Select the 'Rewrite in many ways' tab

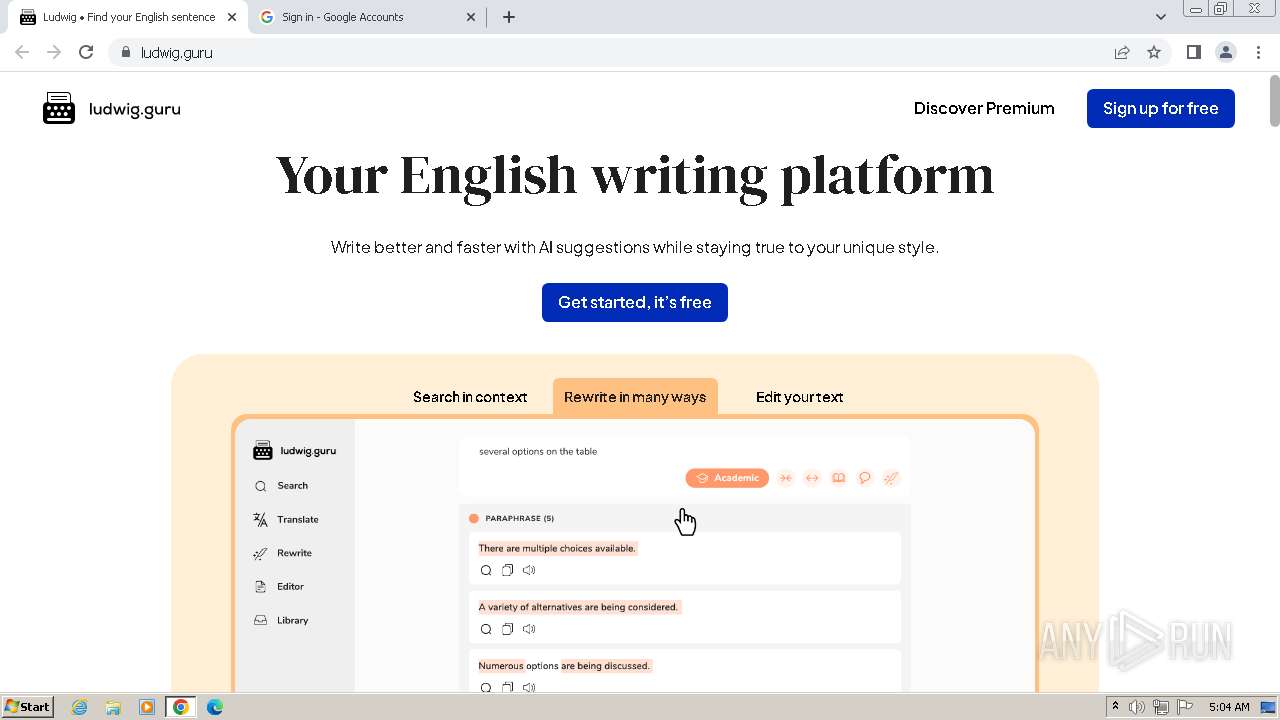tap(635, 397)
